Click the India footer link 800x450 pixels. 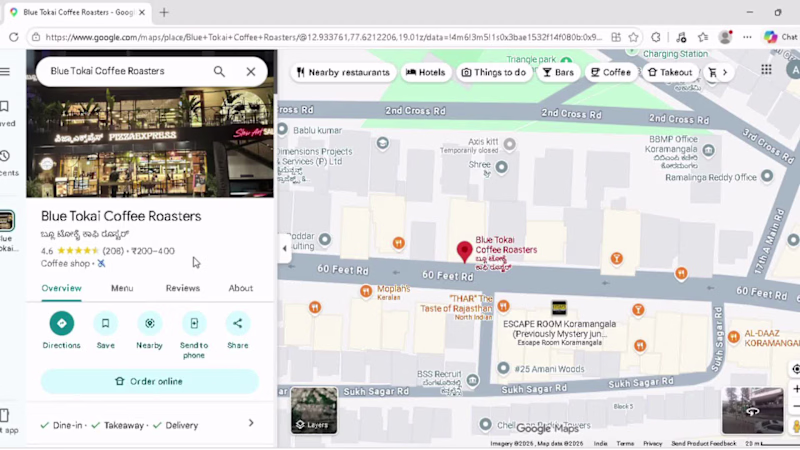[601, 443]
